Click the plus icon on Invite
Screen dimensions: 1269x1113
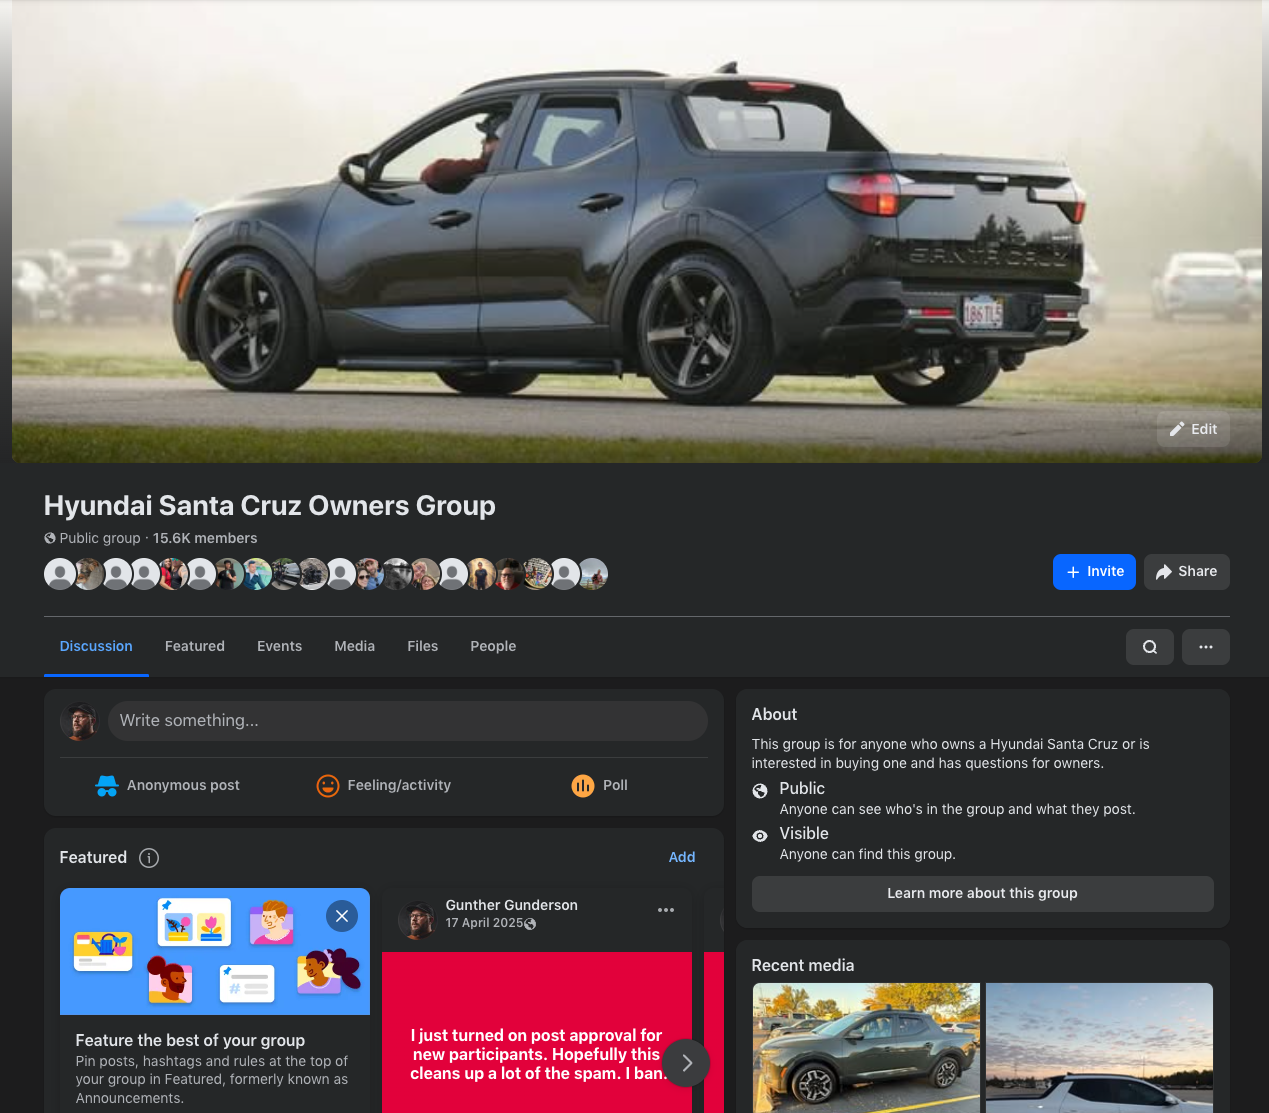(1073, 572)
